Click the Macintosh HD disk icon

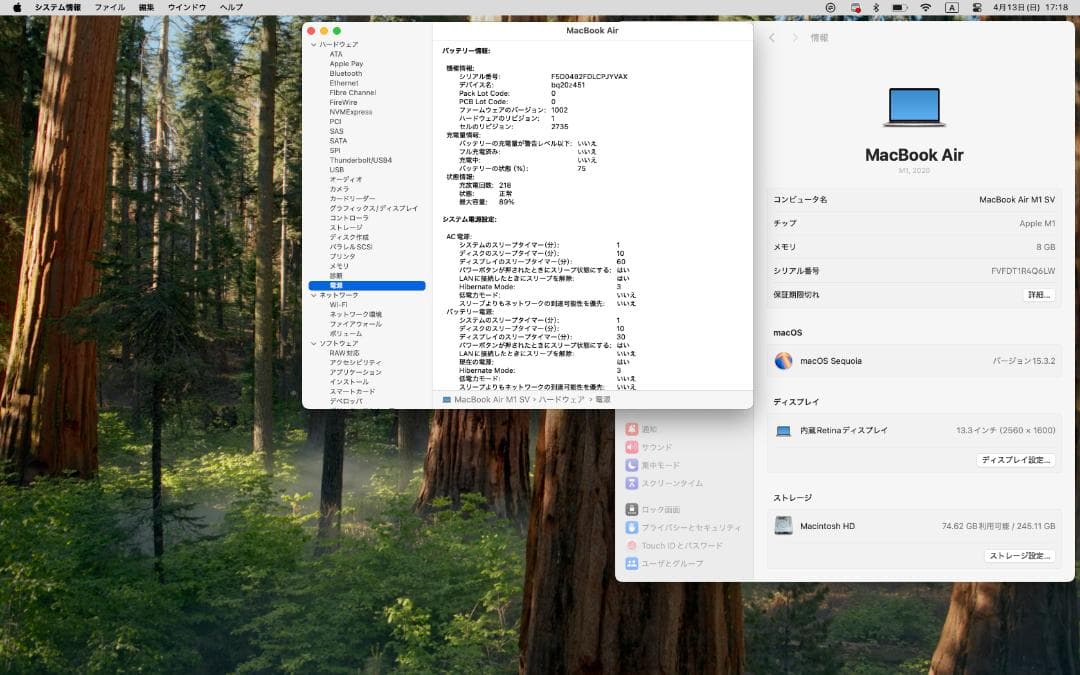click(783, 526)
